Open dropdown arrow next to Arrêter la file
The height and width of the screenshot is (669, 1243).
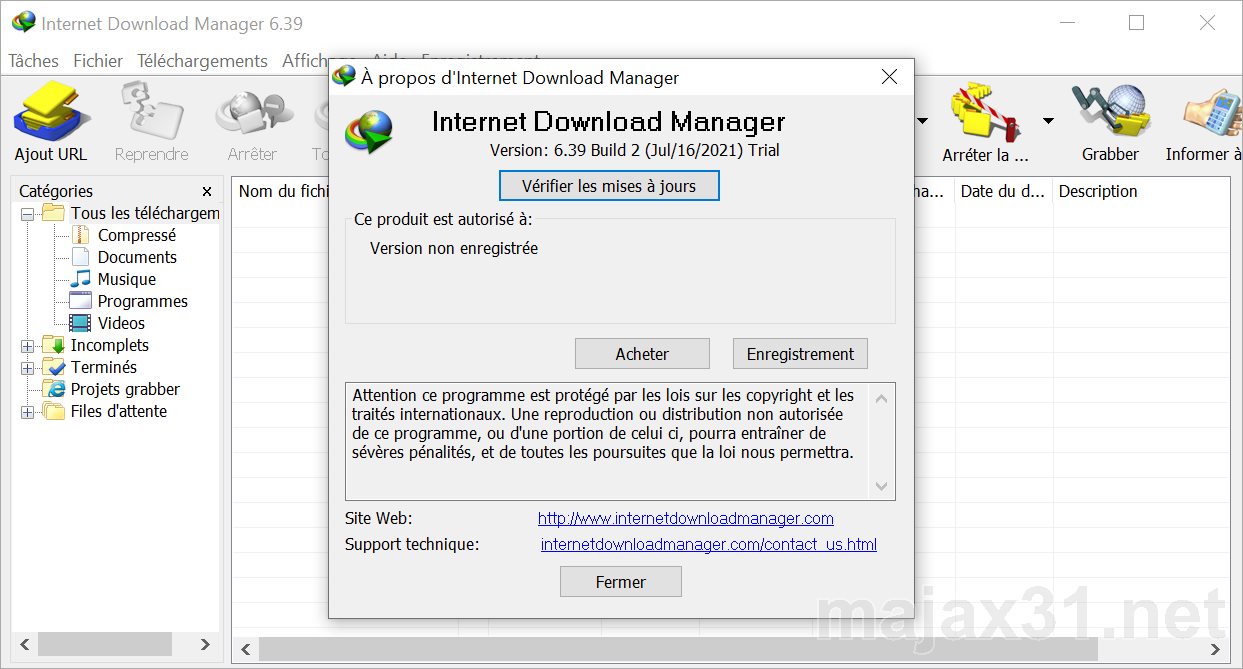pyautogui.click(x=1048, y=121)
